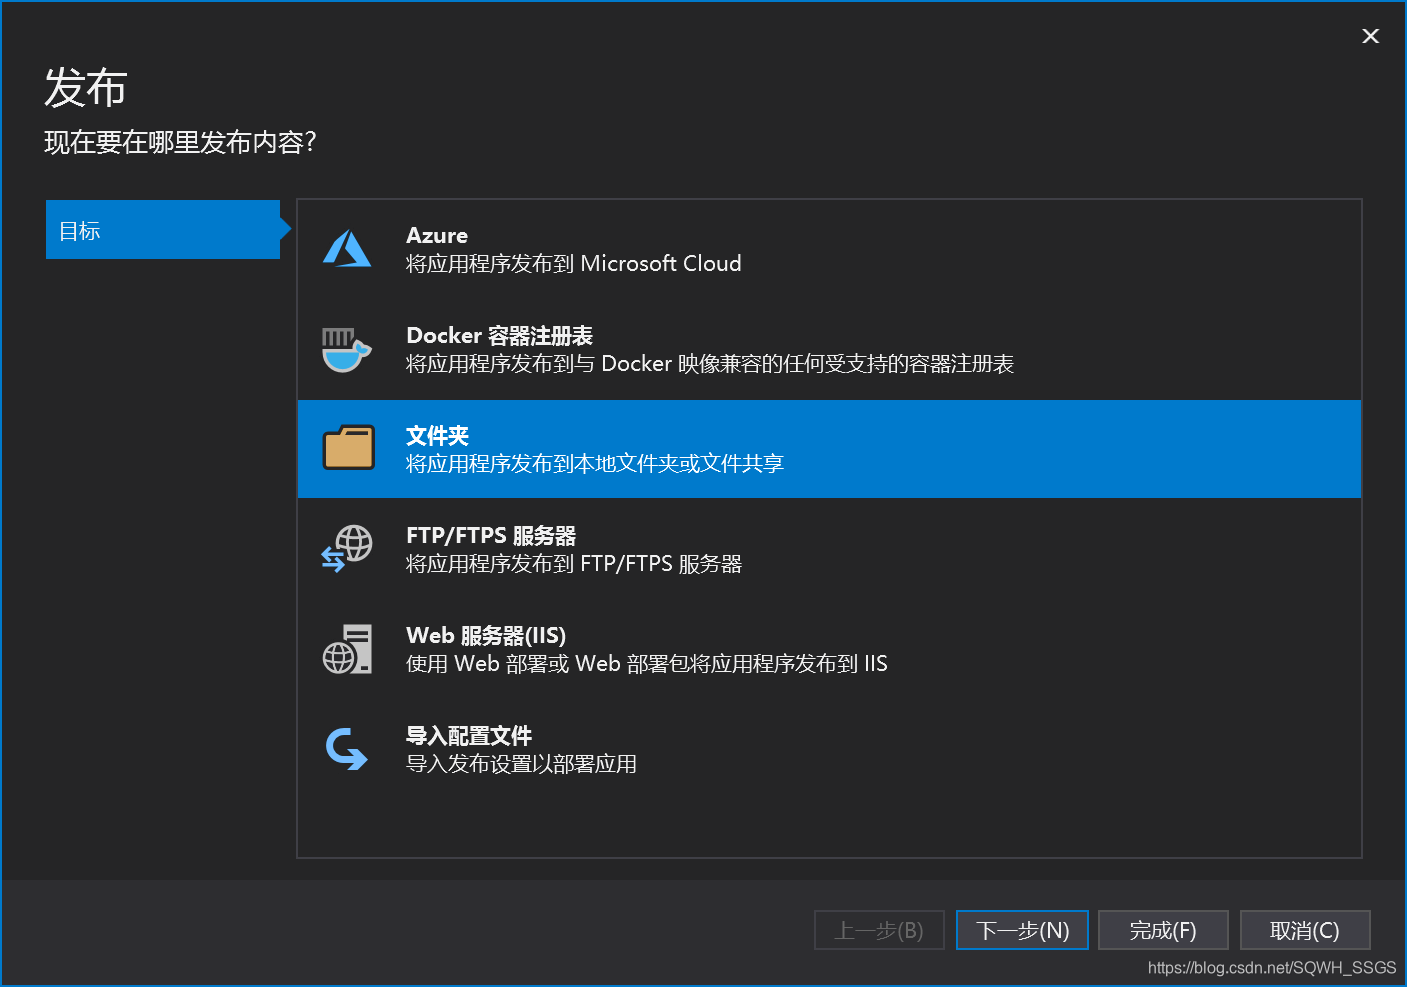Click the 上一步(B) button
1407x987 pixels.
[879, 929]
